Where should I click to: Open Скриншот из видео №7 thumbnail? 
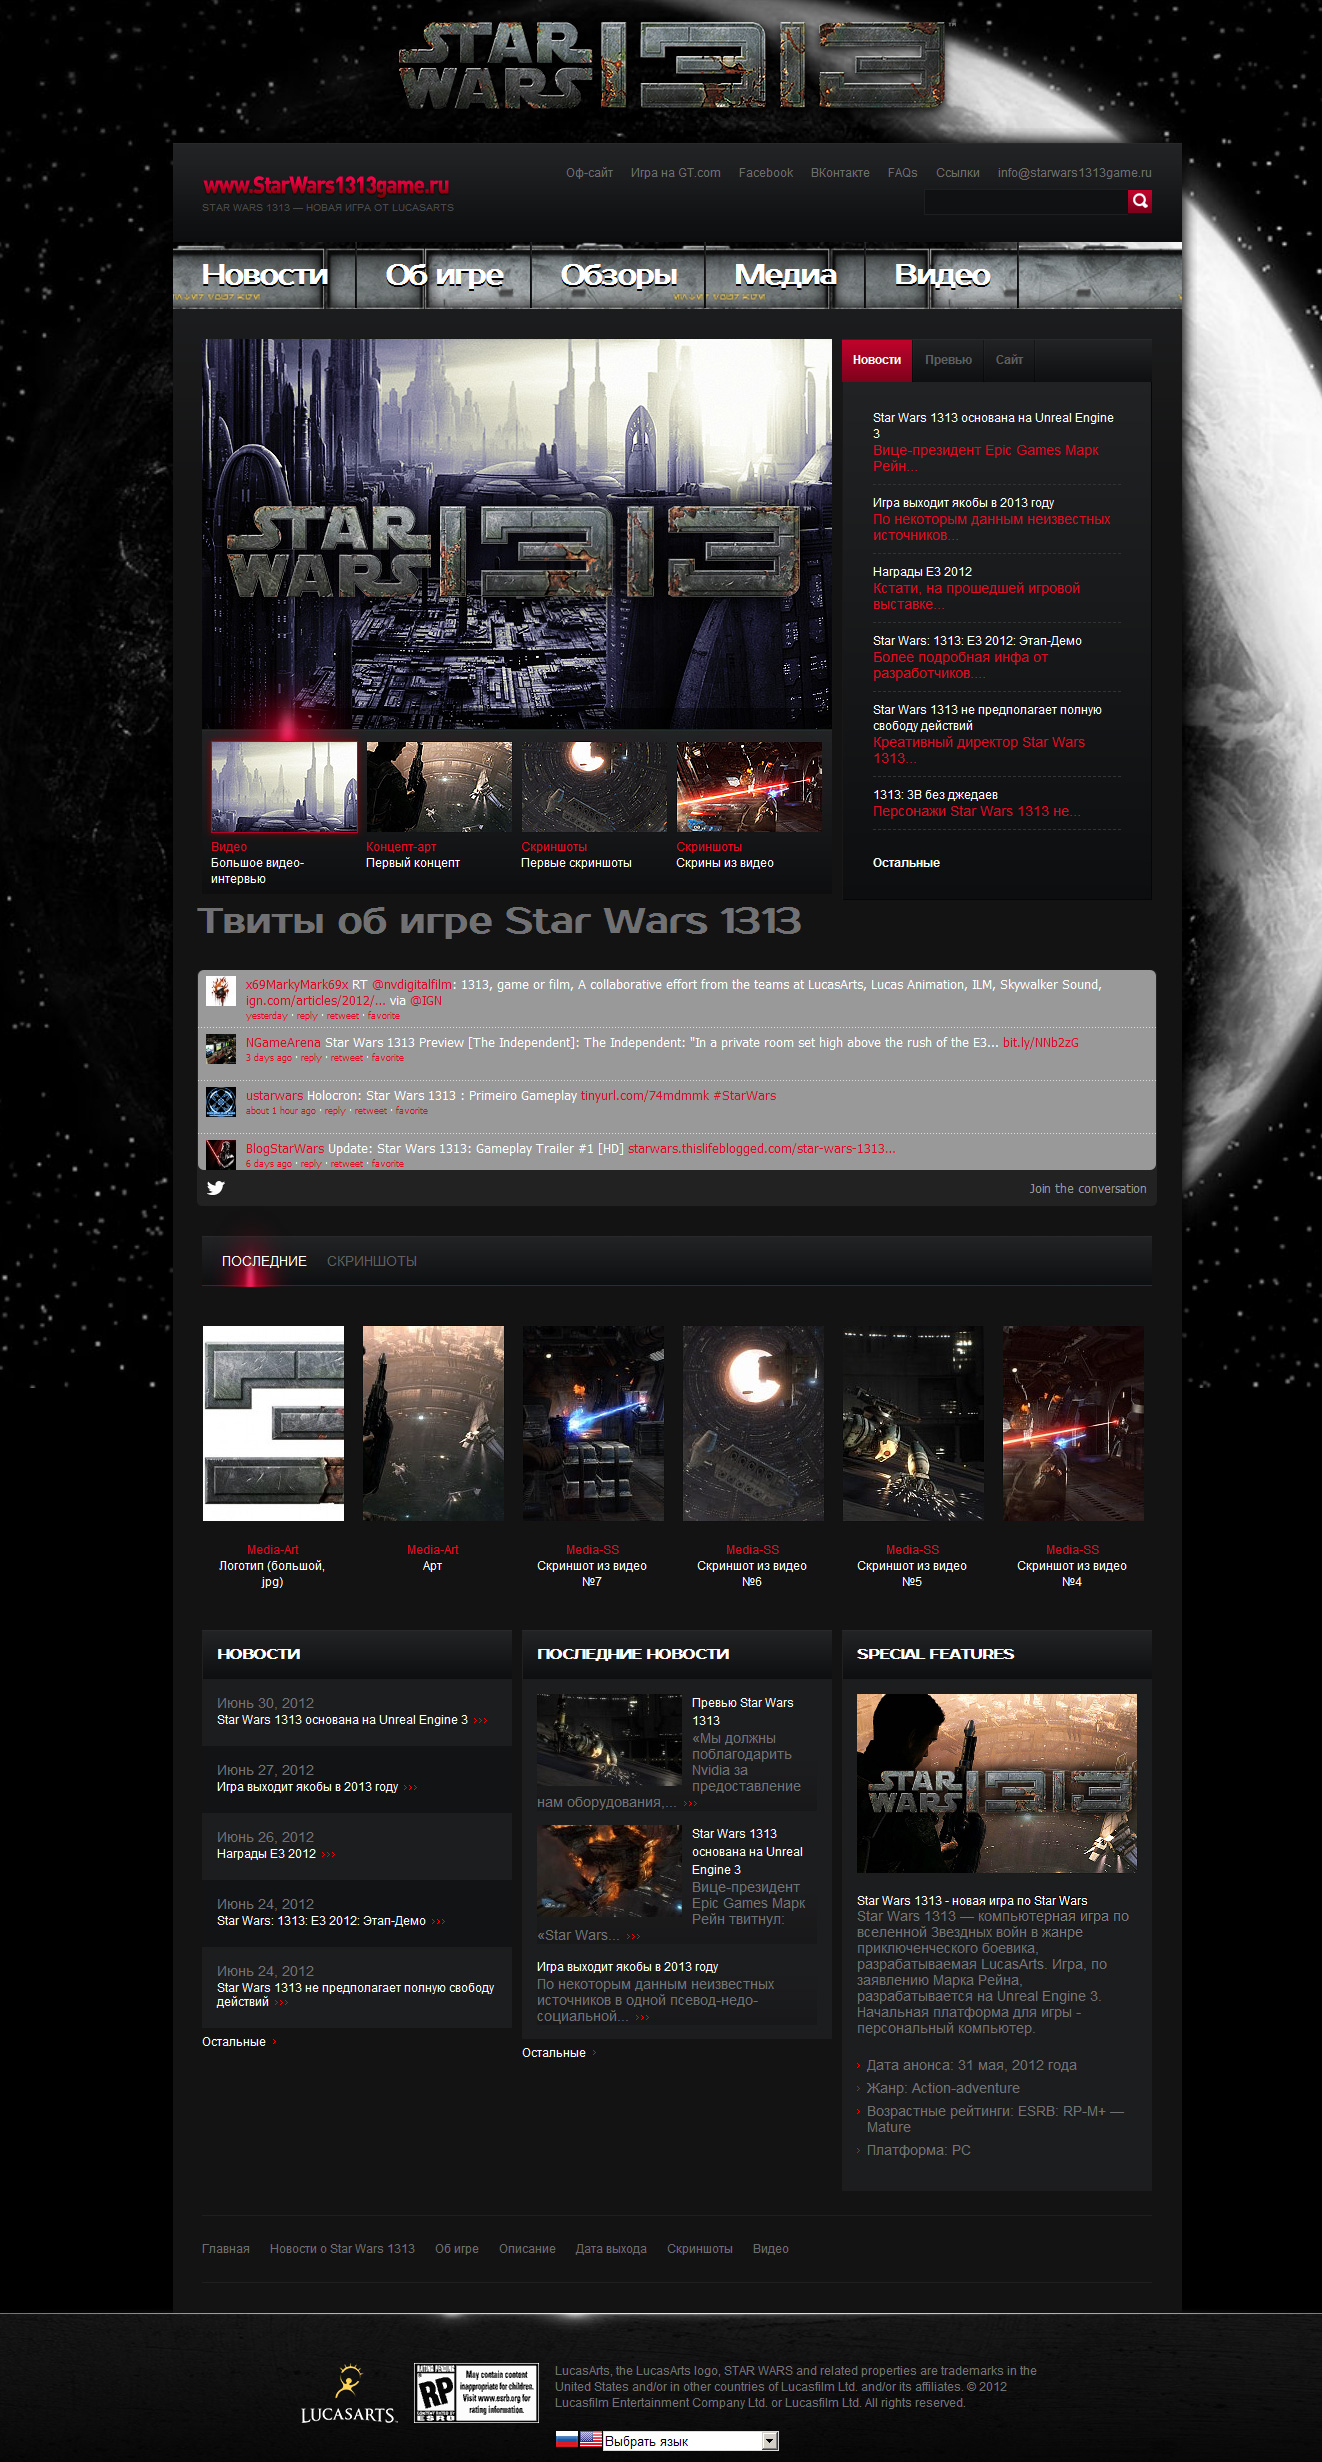(x=593, y=1423)
